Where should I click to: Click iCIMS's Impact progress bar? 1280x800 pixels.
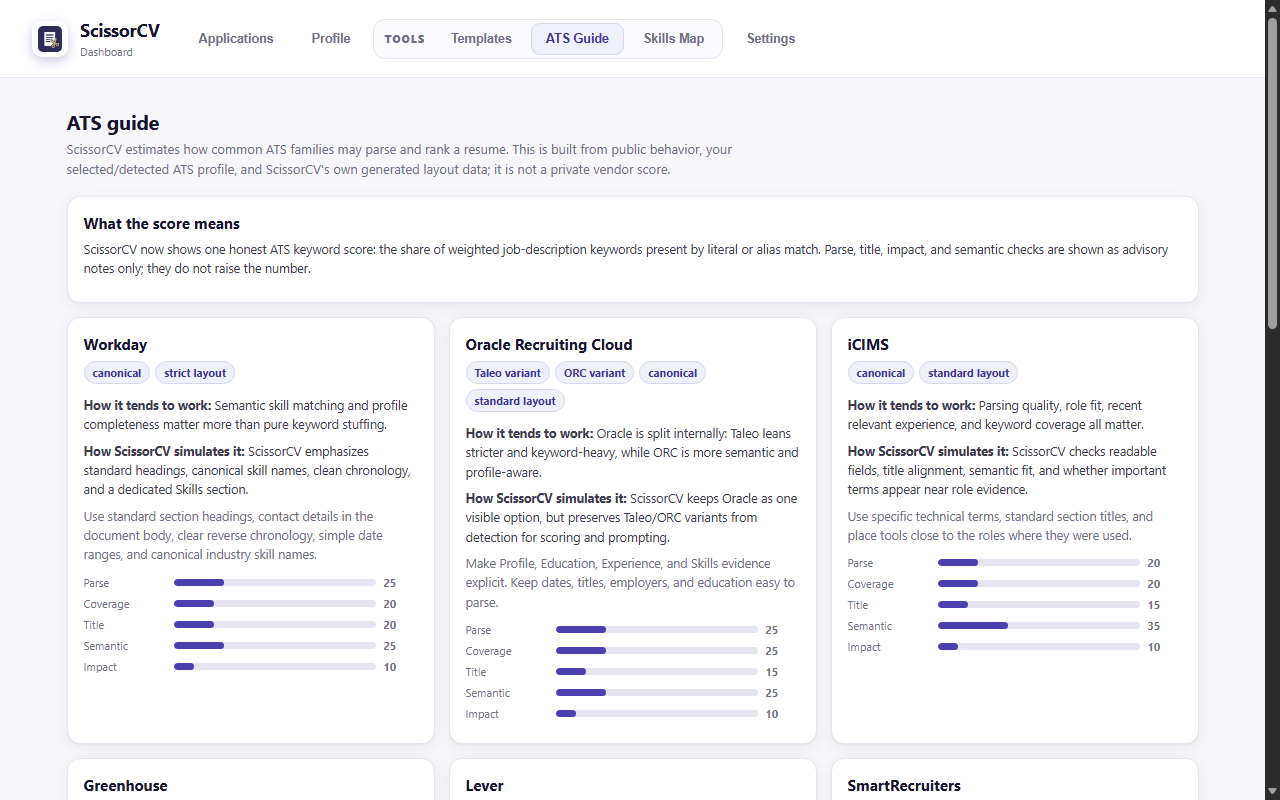[x=1039, y=646]
